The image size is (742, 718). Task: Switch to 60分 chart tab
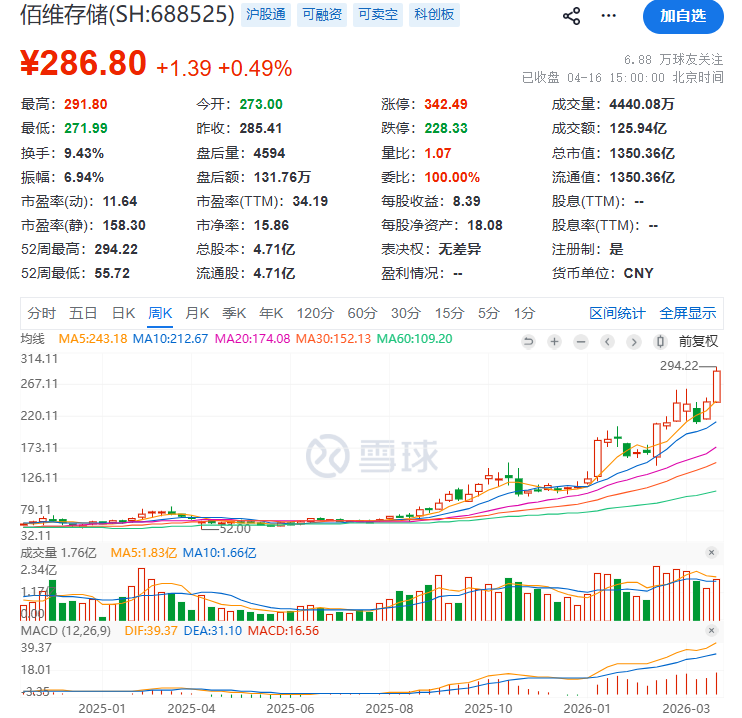362,313
